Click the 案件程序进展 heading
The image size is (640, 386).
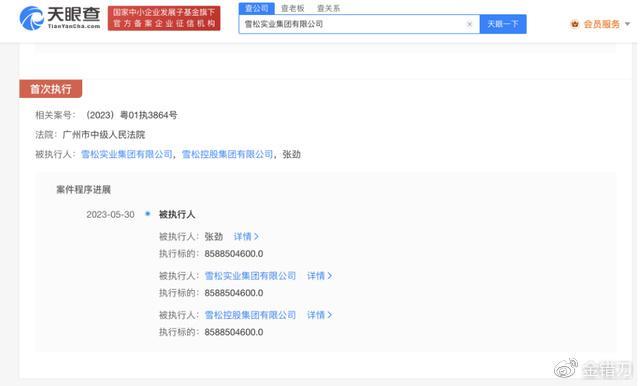[84, 190]
